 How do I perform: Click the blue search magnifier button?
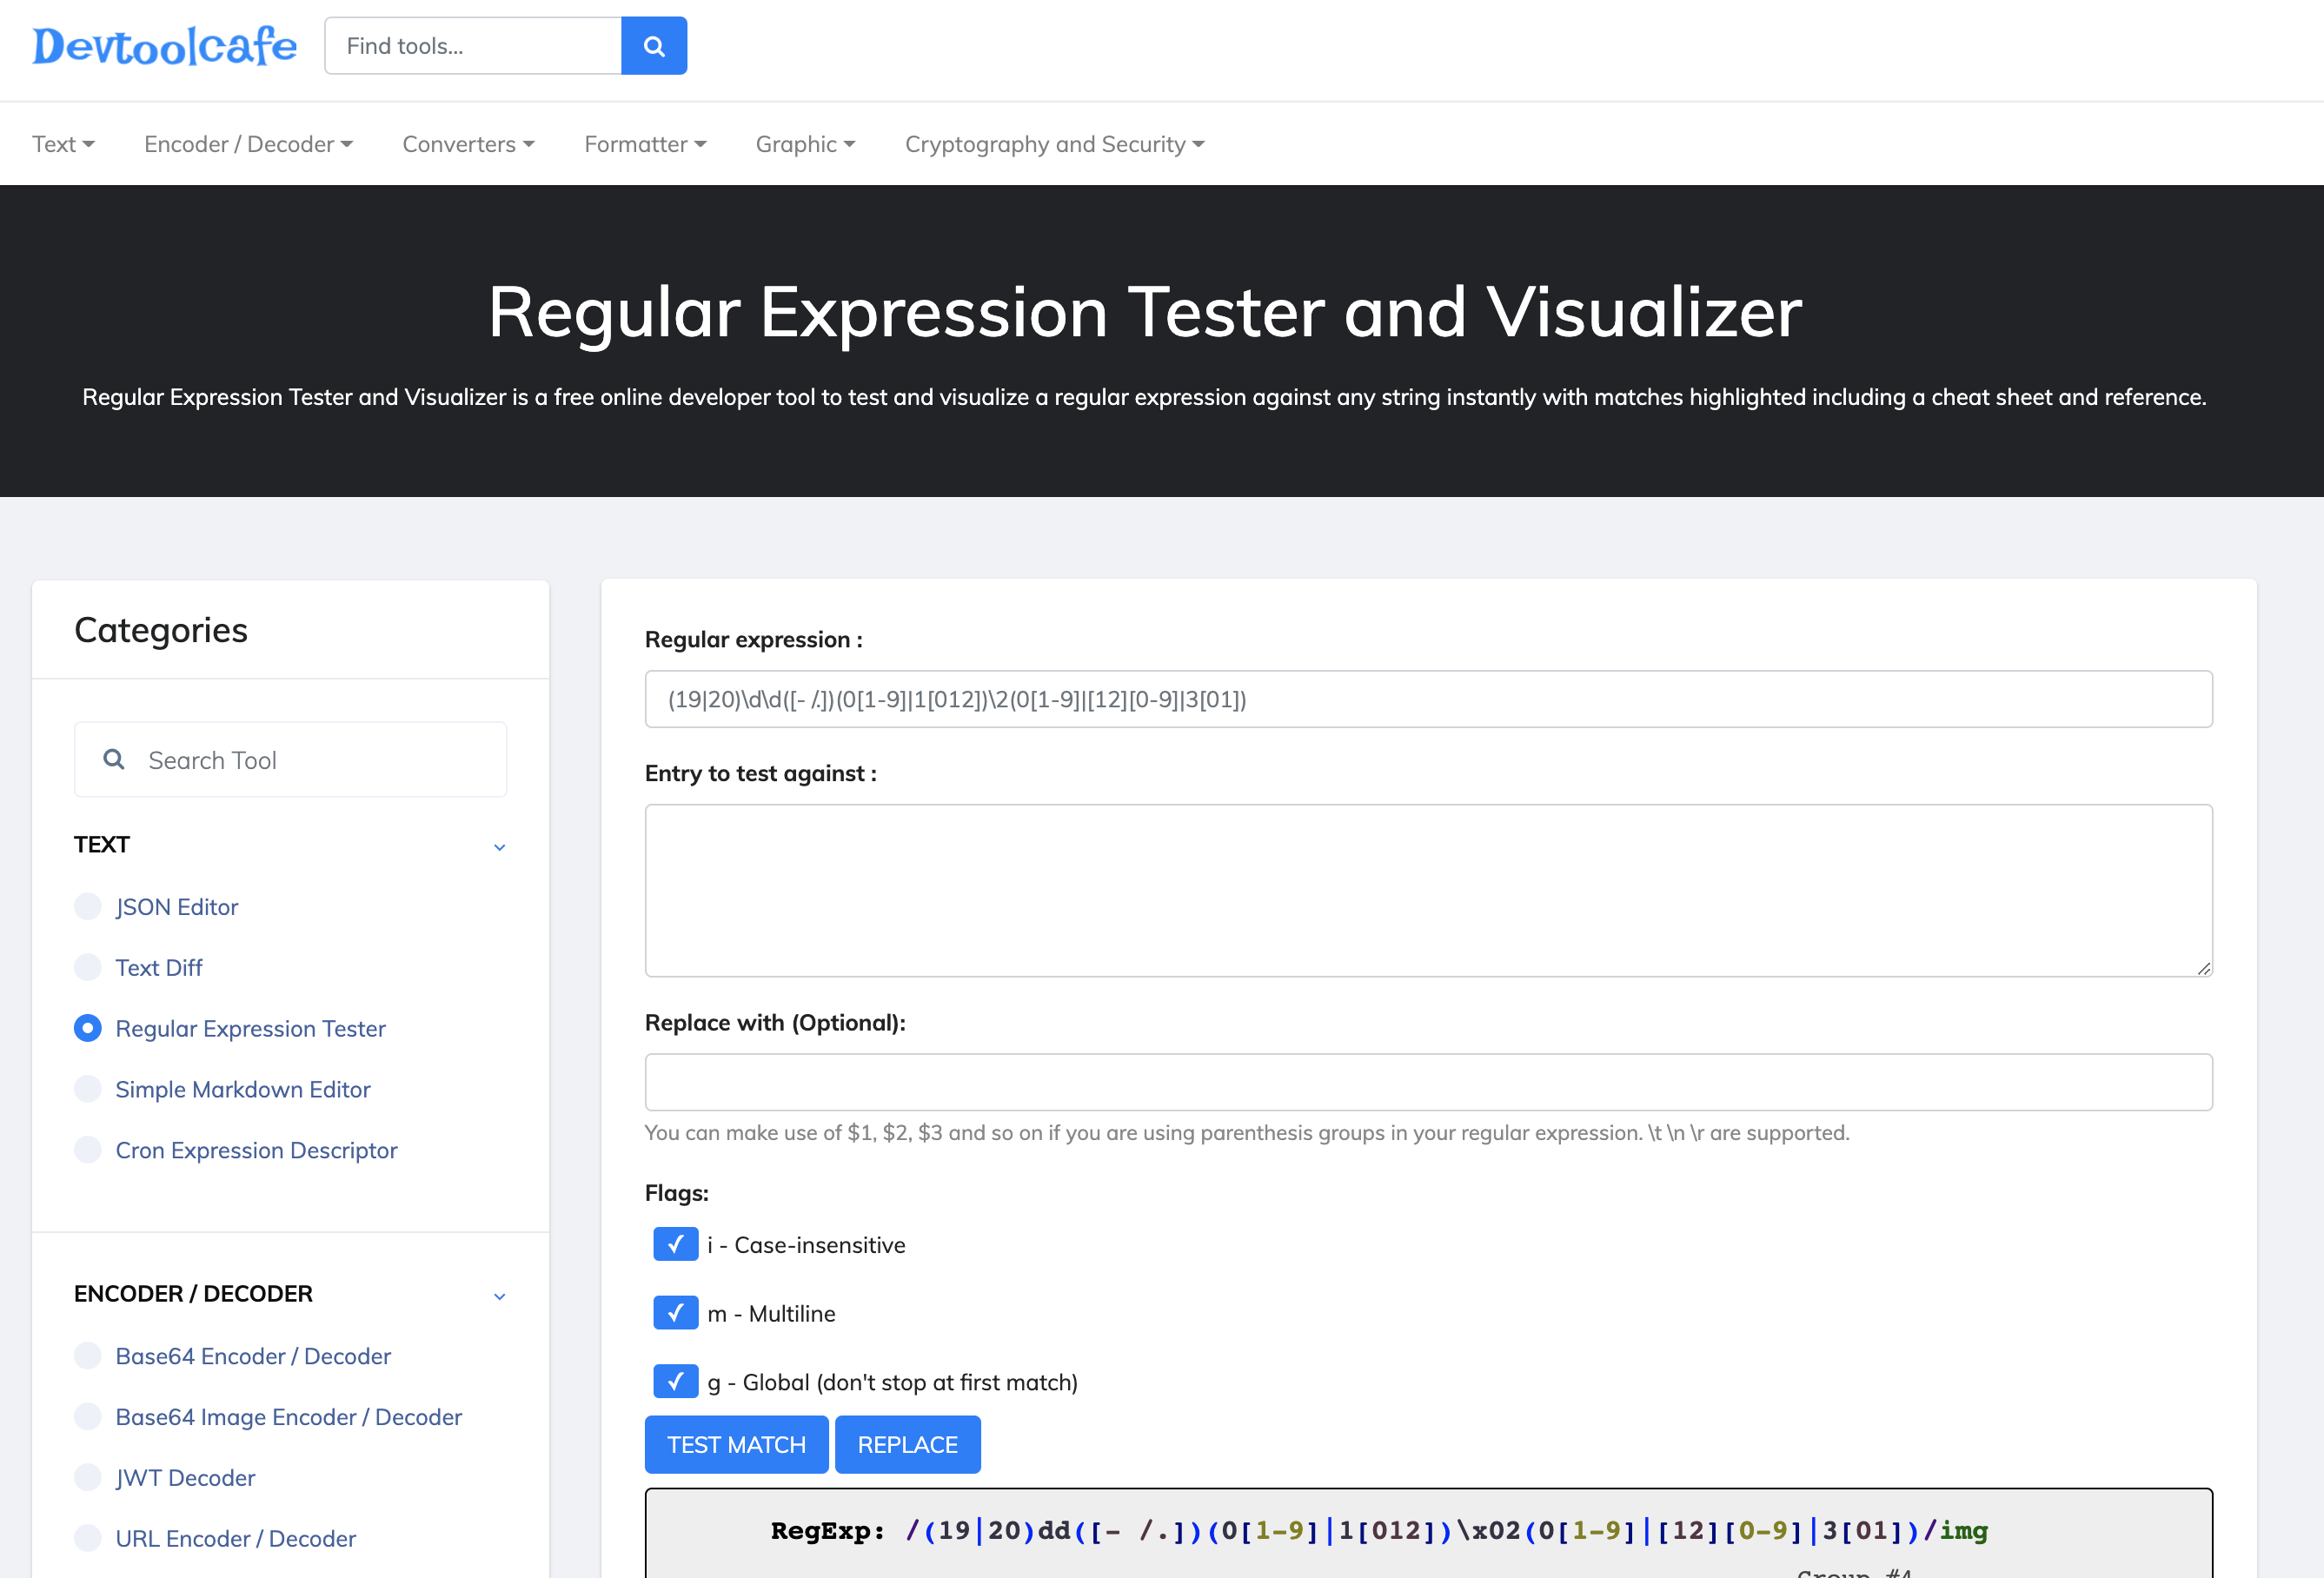coord(654,46)
